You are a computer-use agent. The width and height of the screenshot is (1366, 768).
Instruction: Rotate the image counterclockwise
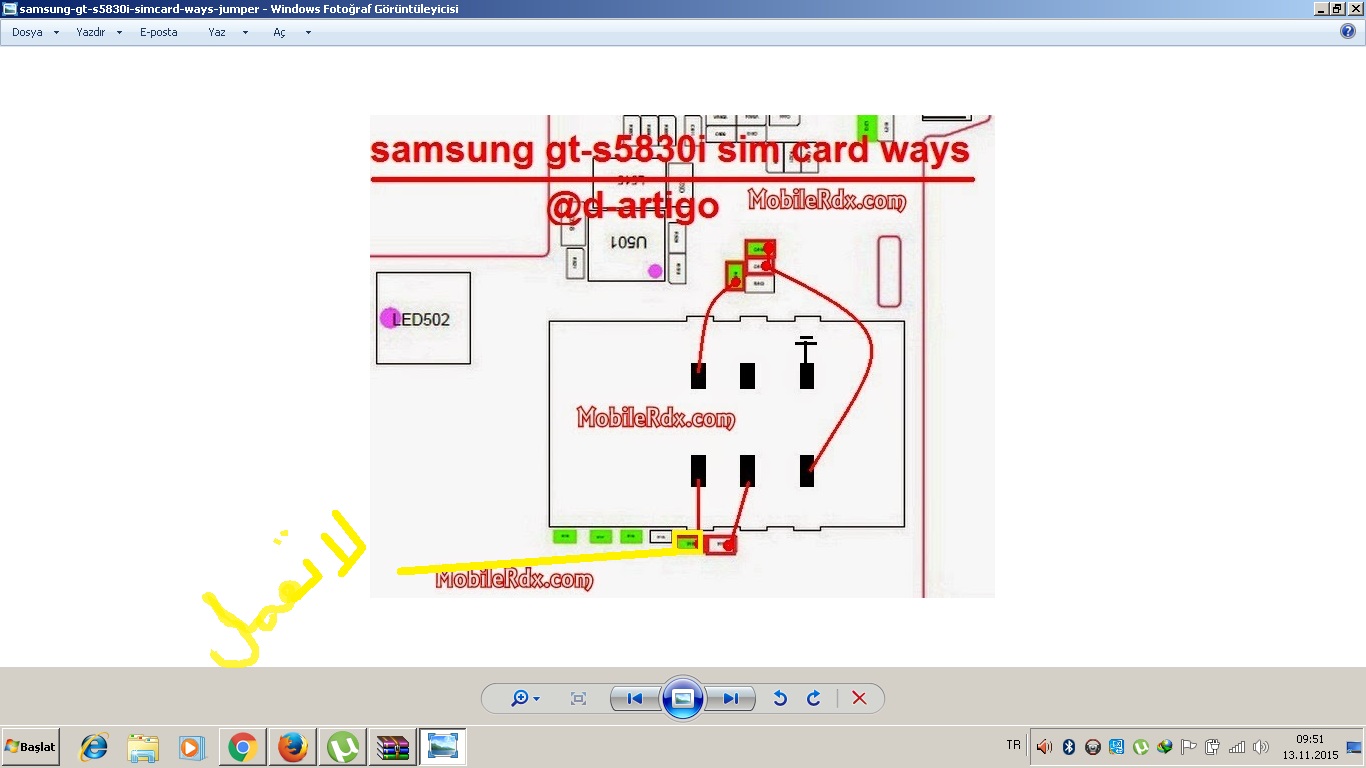(780, 698)
